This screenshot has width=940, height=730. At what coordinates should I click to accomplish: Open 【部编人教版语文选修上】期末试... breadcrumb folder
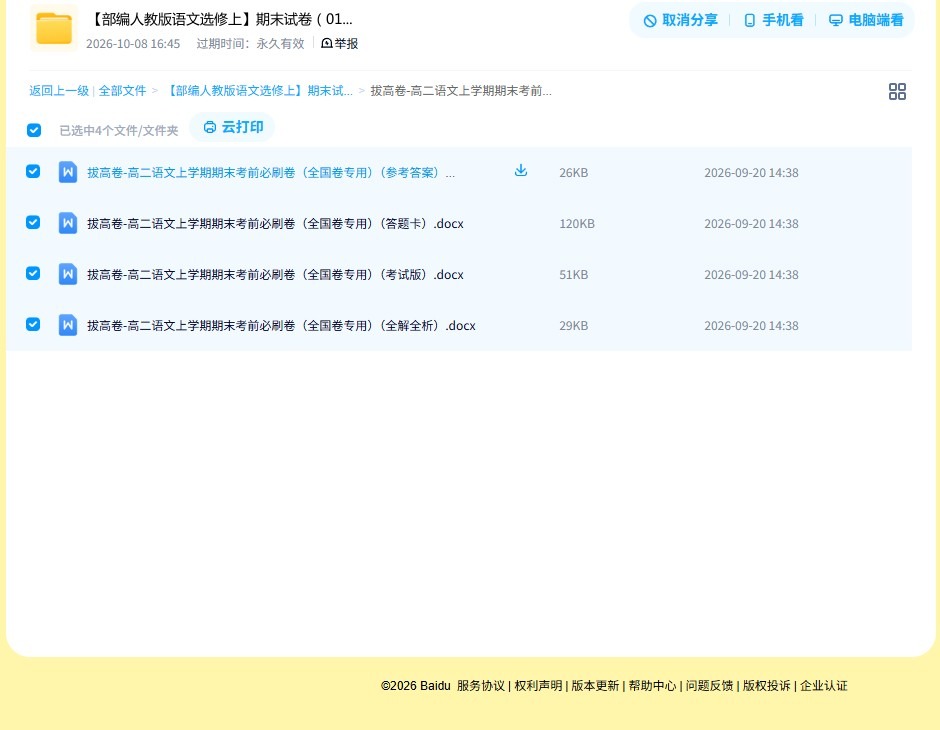click(x=258, y=91)
